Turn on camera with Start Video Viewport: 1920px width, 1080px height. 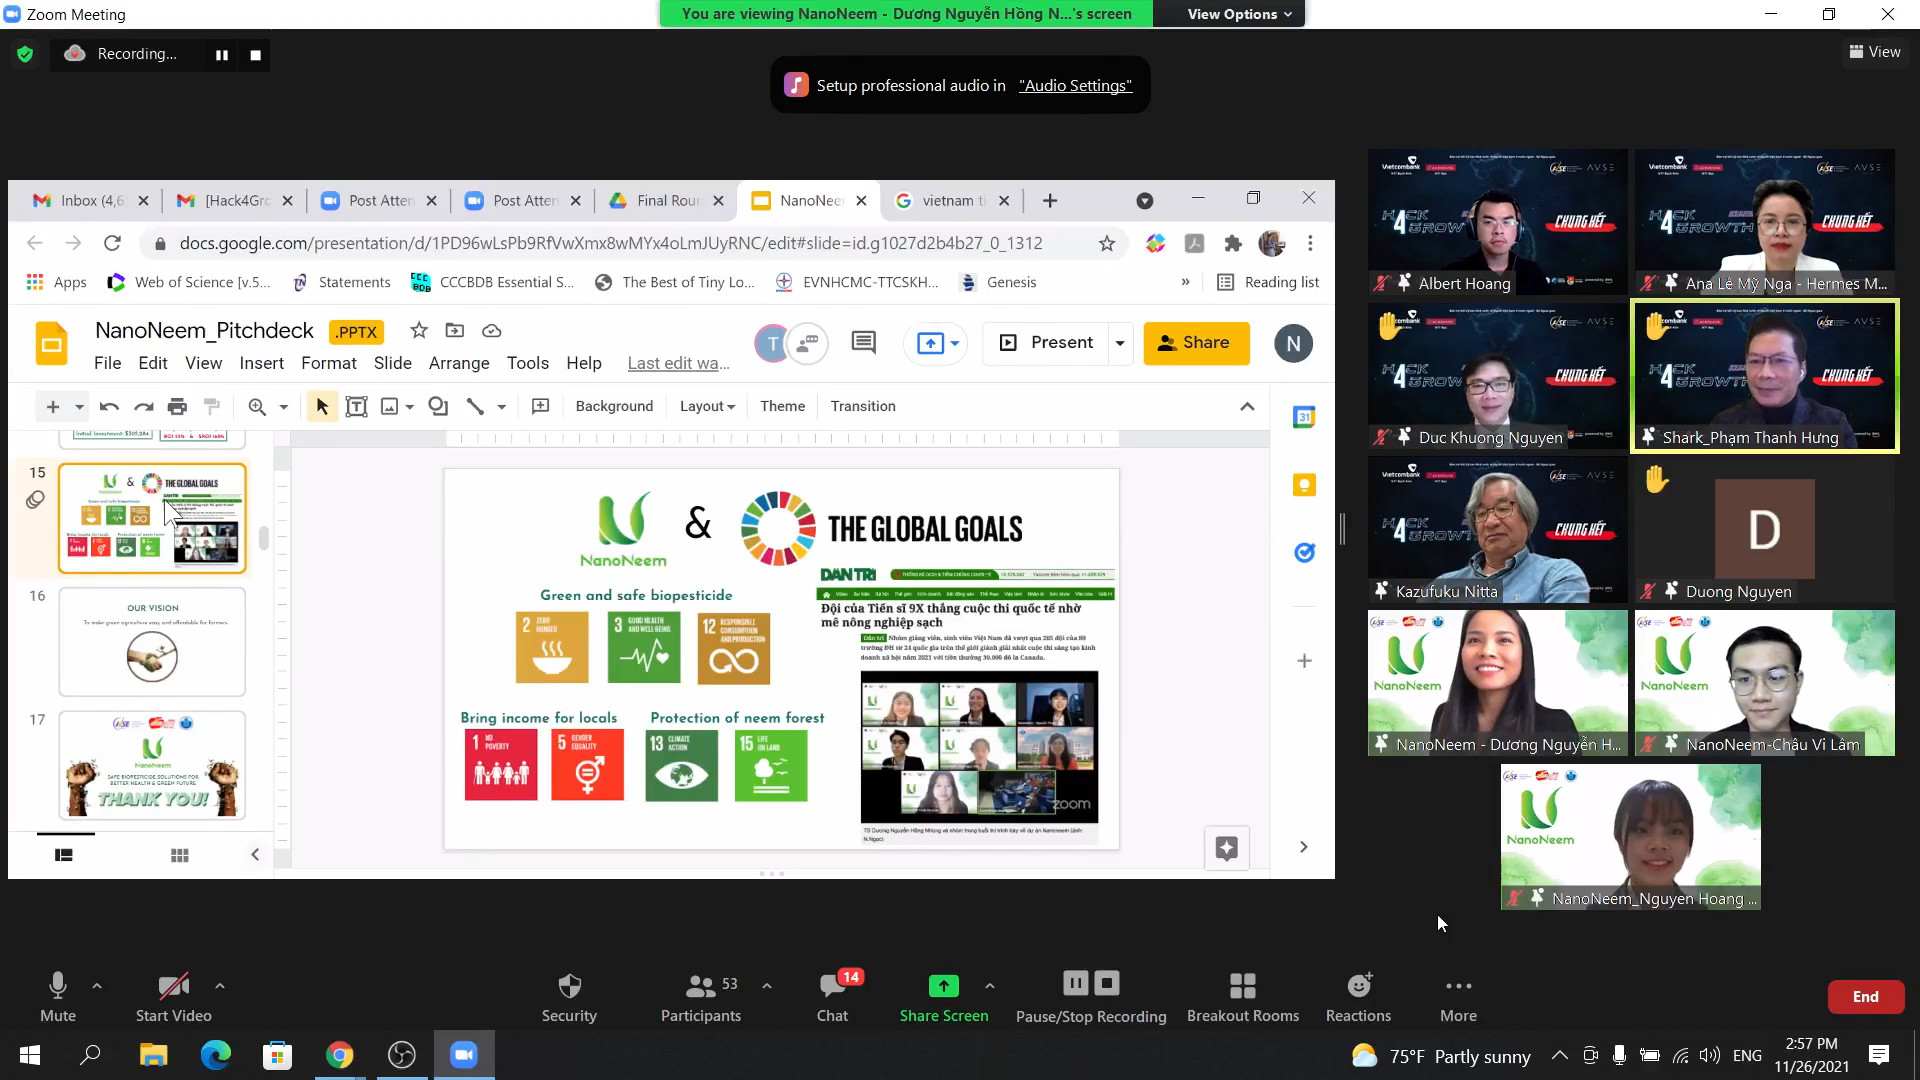pyautogui.click(x=173, y=987)
